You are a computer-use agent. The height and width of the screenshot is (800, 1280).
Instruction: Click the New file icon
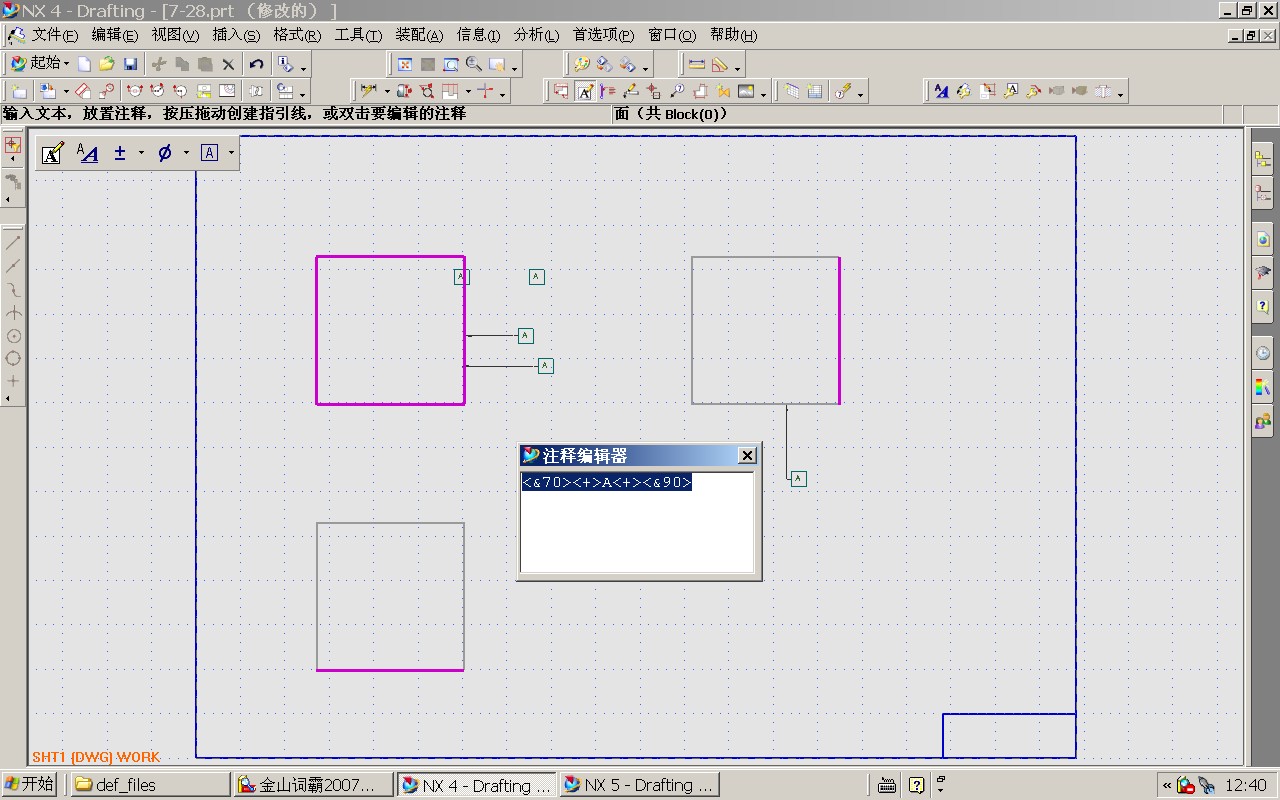[x=84, y=64]
